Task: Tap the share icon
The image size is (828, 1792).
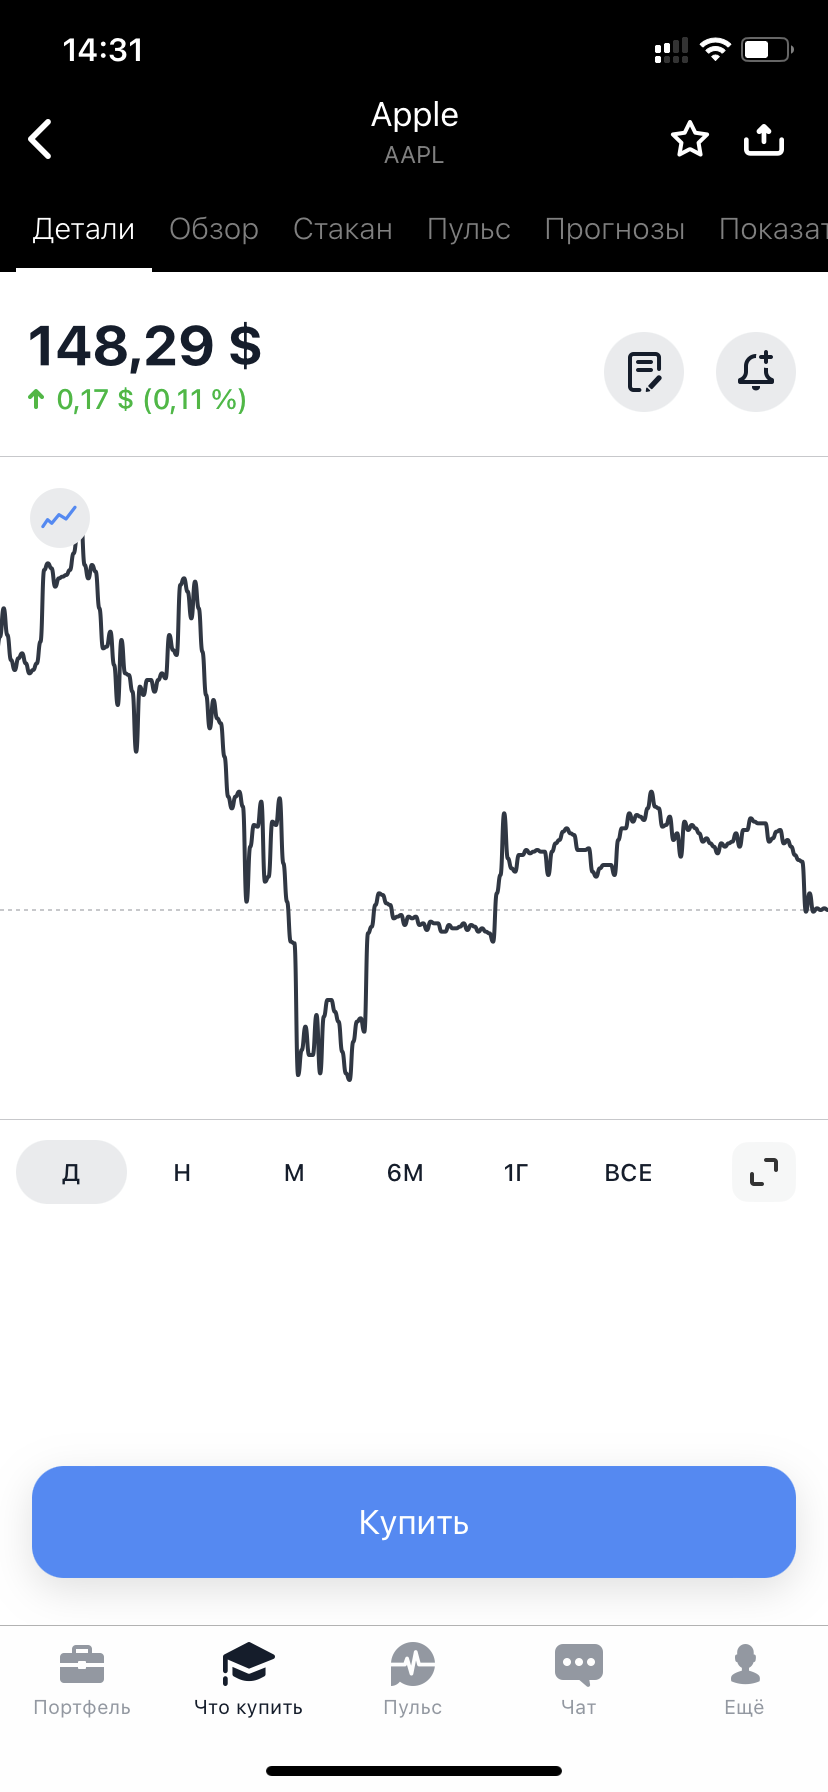Action: tap(764, 139)
